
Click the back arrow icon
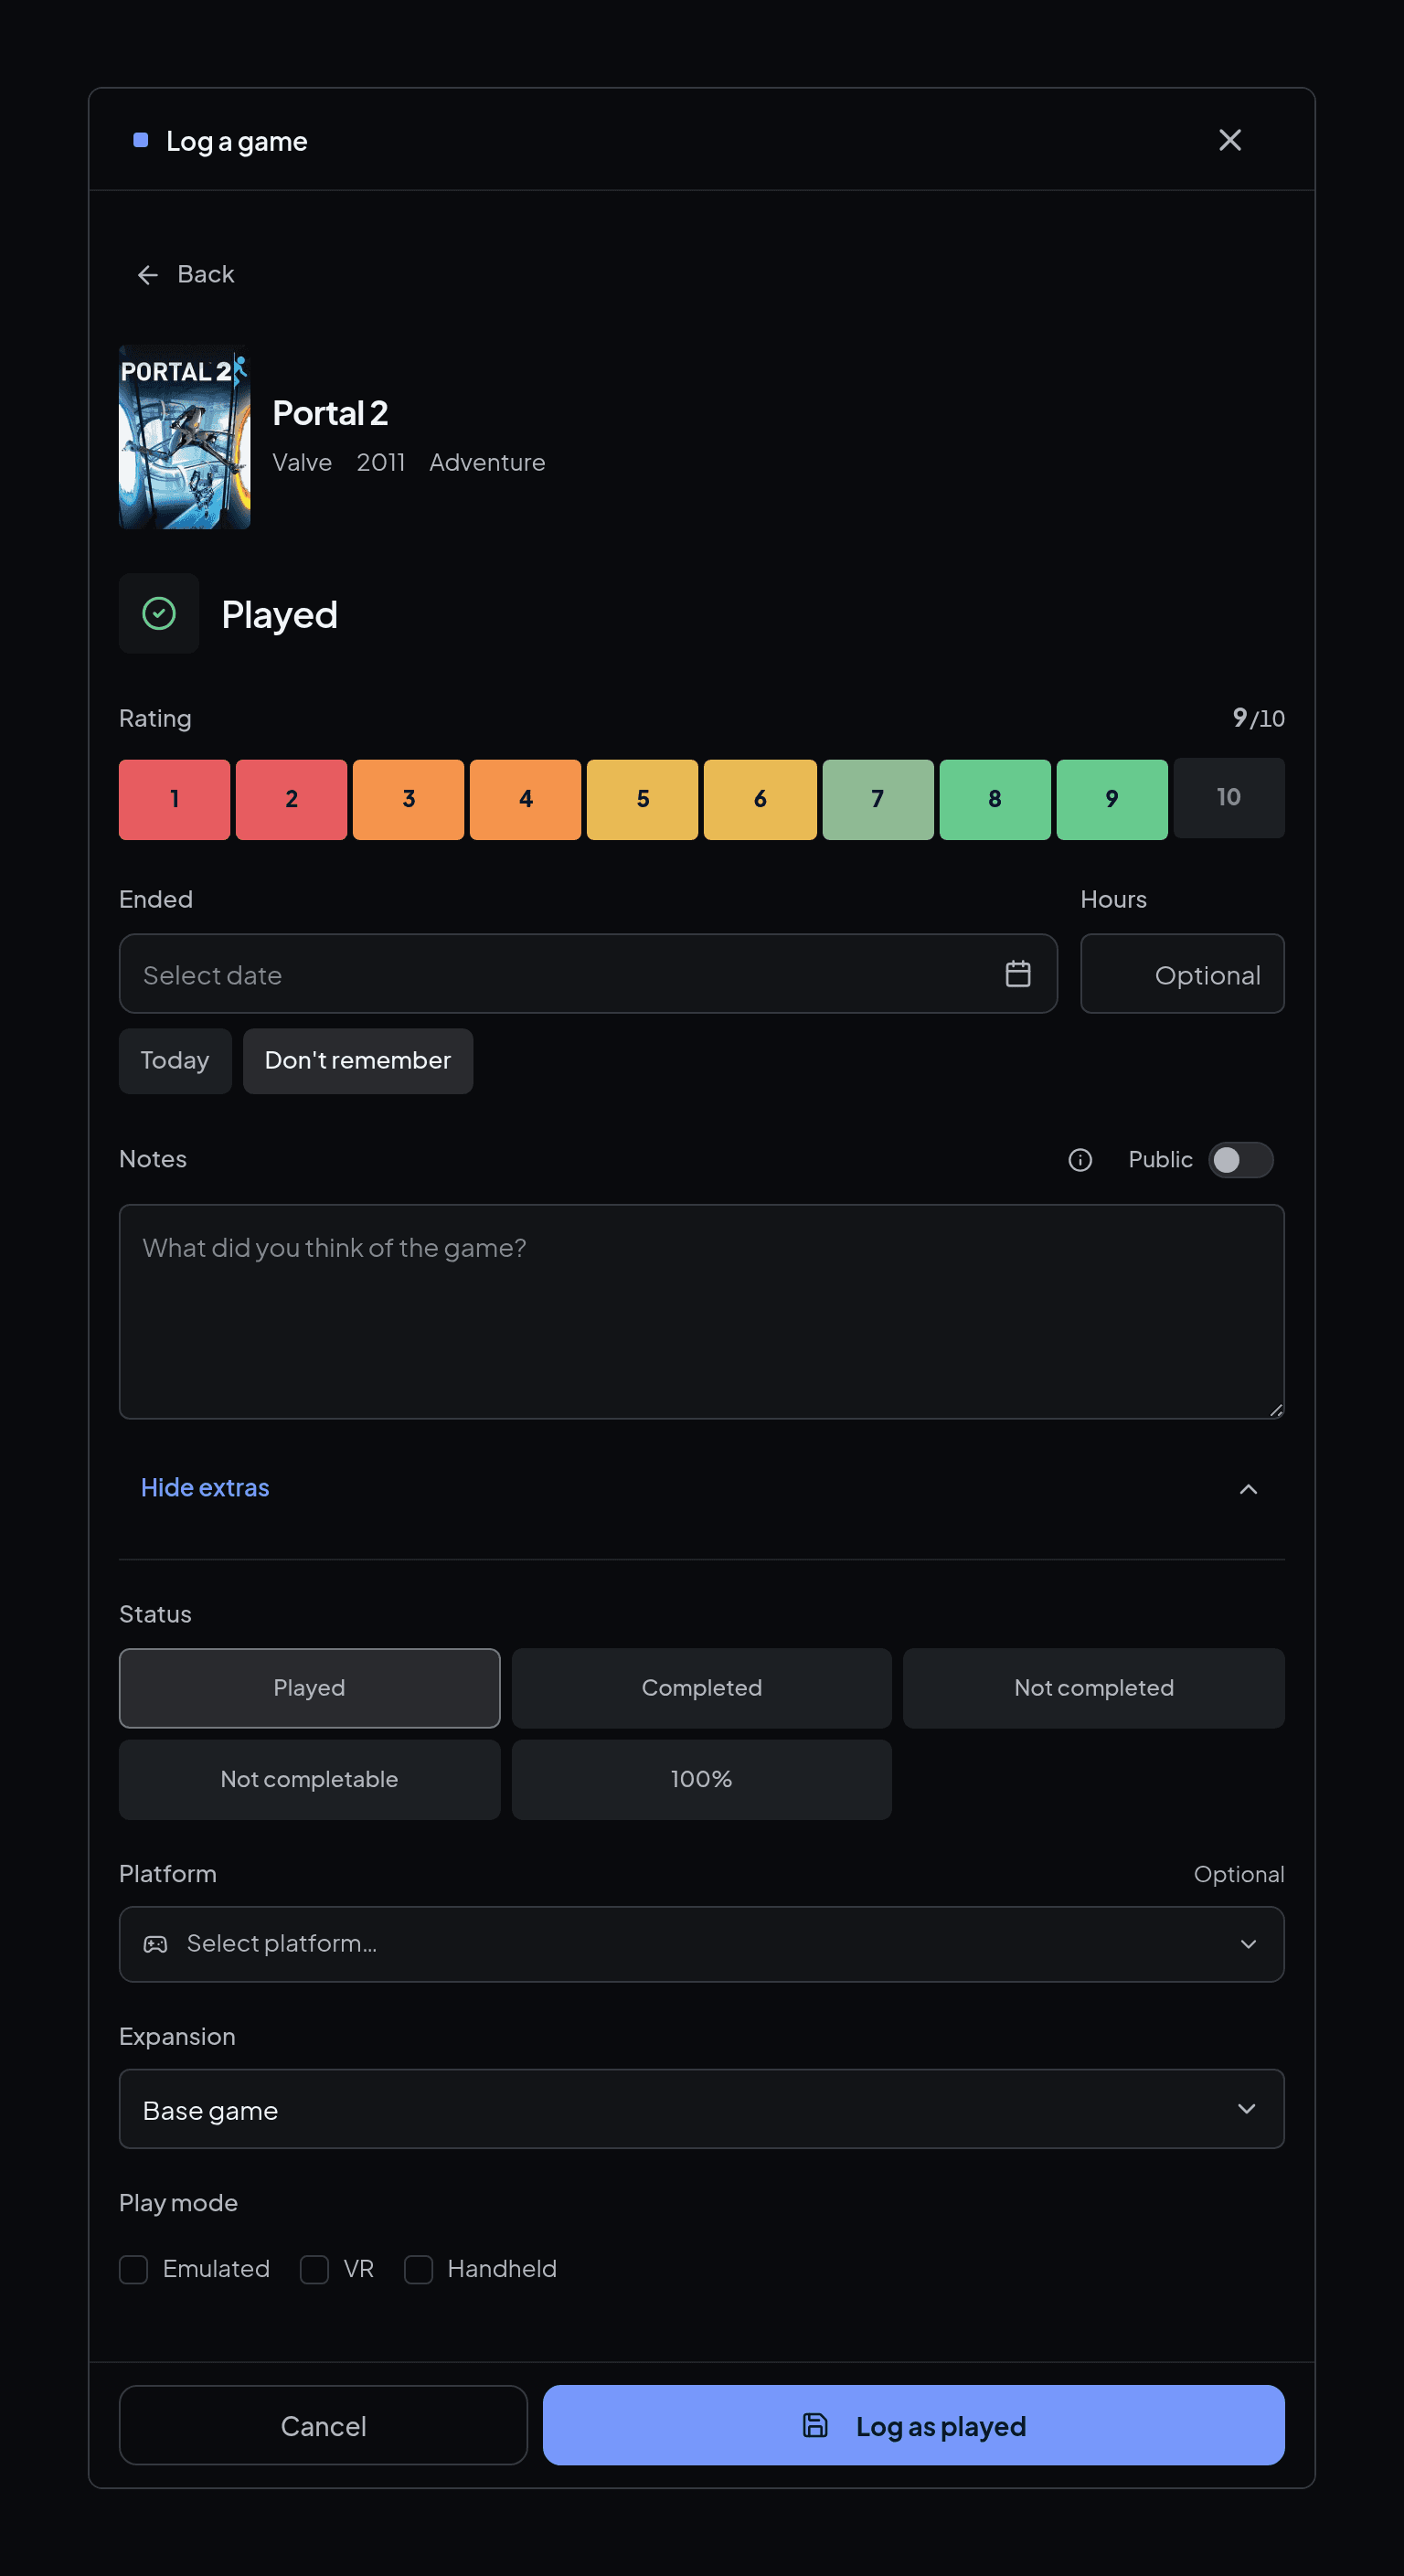pos(148,275)
